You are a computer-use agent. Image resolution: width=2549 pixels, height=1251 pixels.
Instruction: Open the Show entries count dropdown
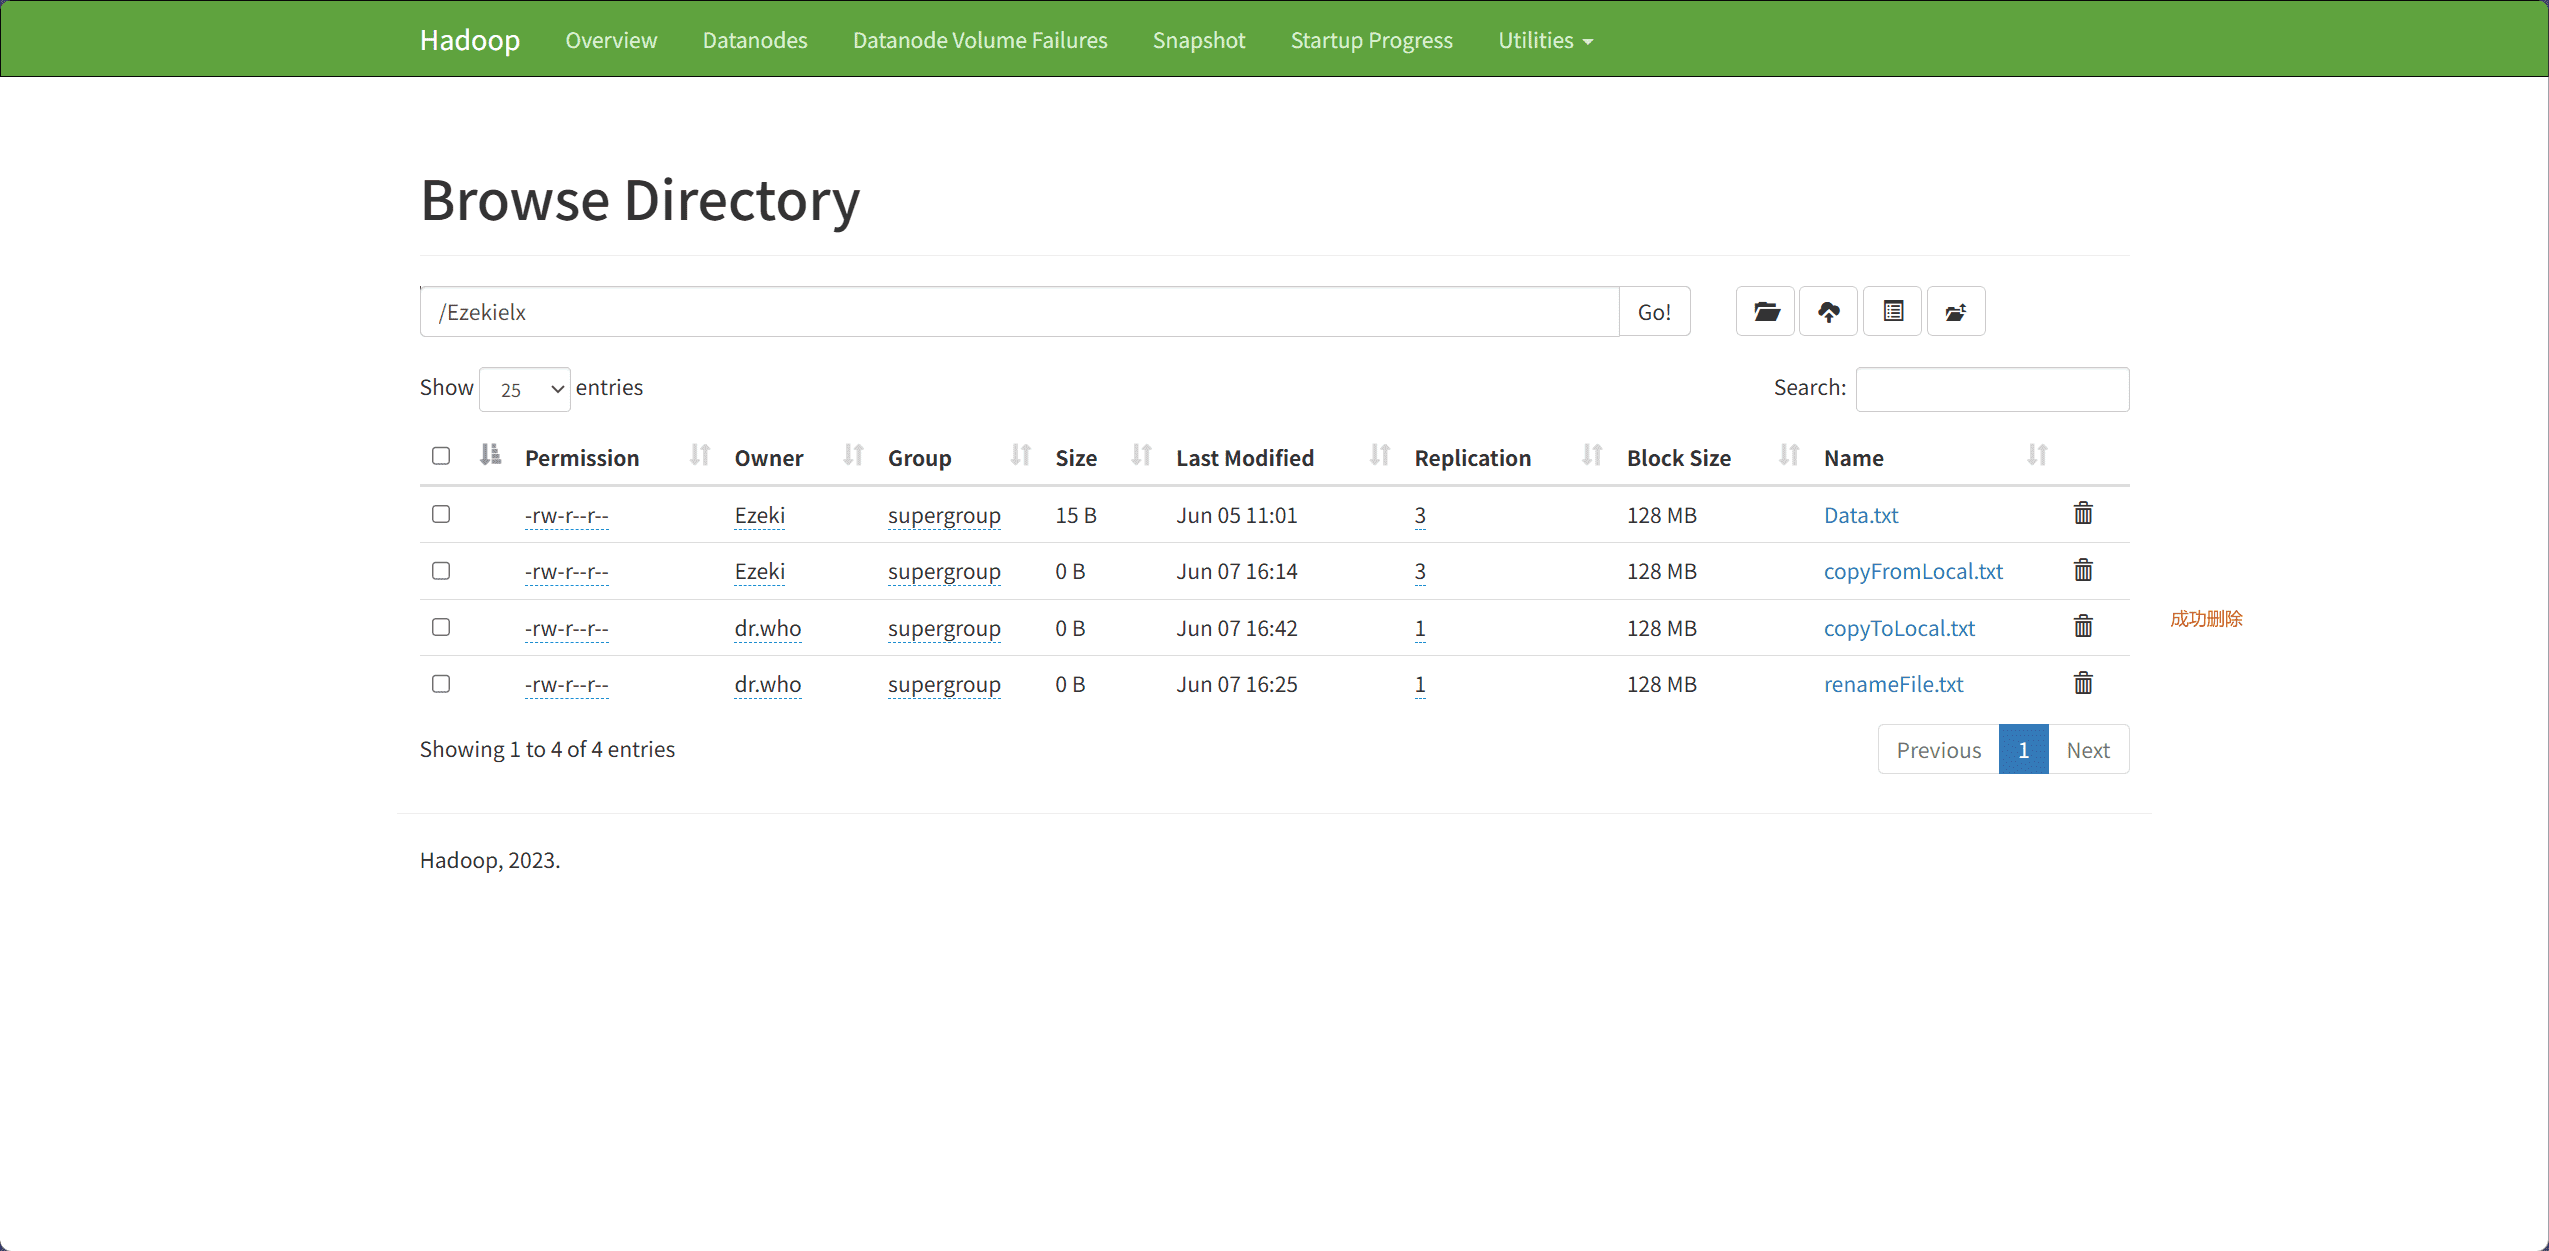pos(525,389)
